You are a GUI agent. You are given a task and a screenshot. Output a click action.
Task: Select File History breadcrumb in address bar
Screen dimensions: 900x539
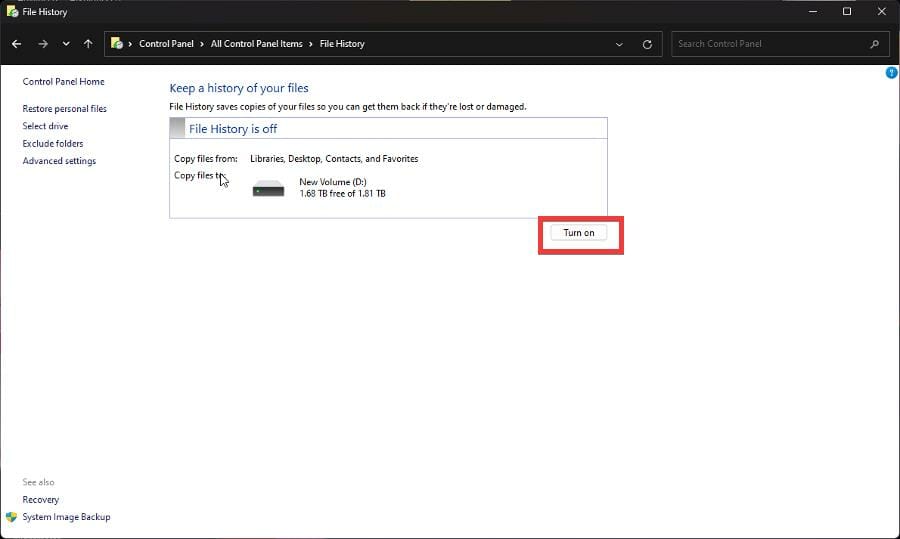[x=342, y=44]
